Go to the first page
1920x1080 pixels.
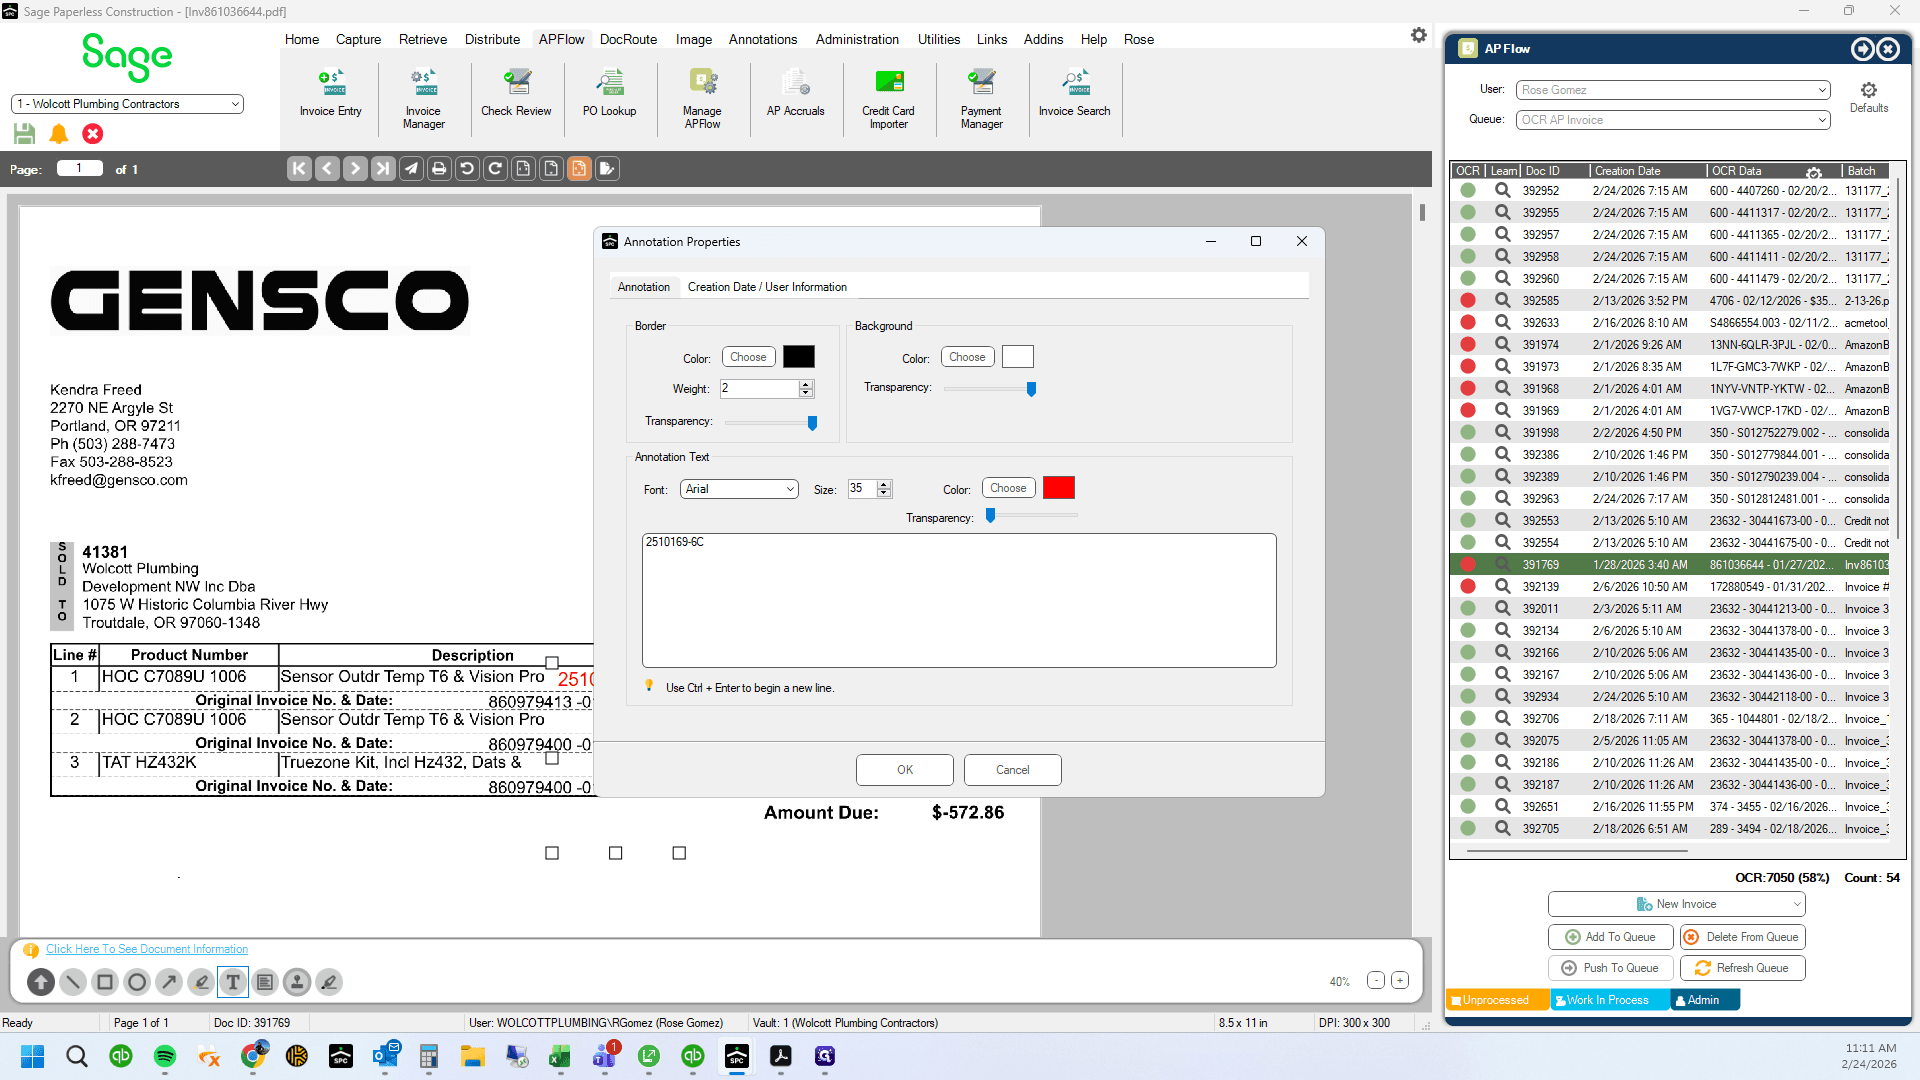299,169
